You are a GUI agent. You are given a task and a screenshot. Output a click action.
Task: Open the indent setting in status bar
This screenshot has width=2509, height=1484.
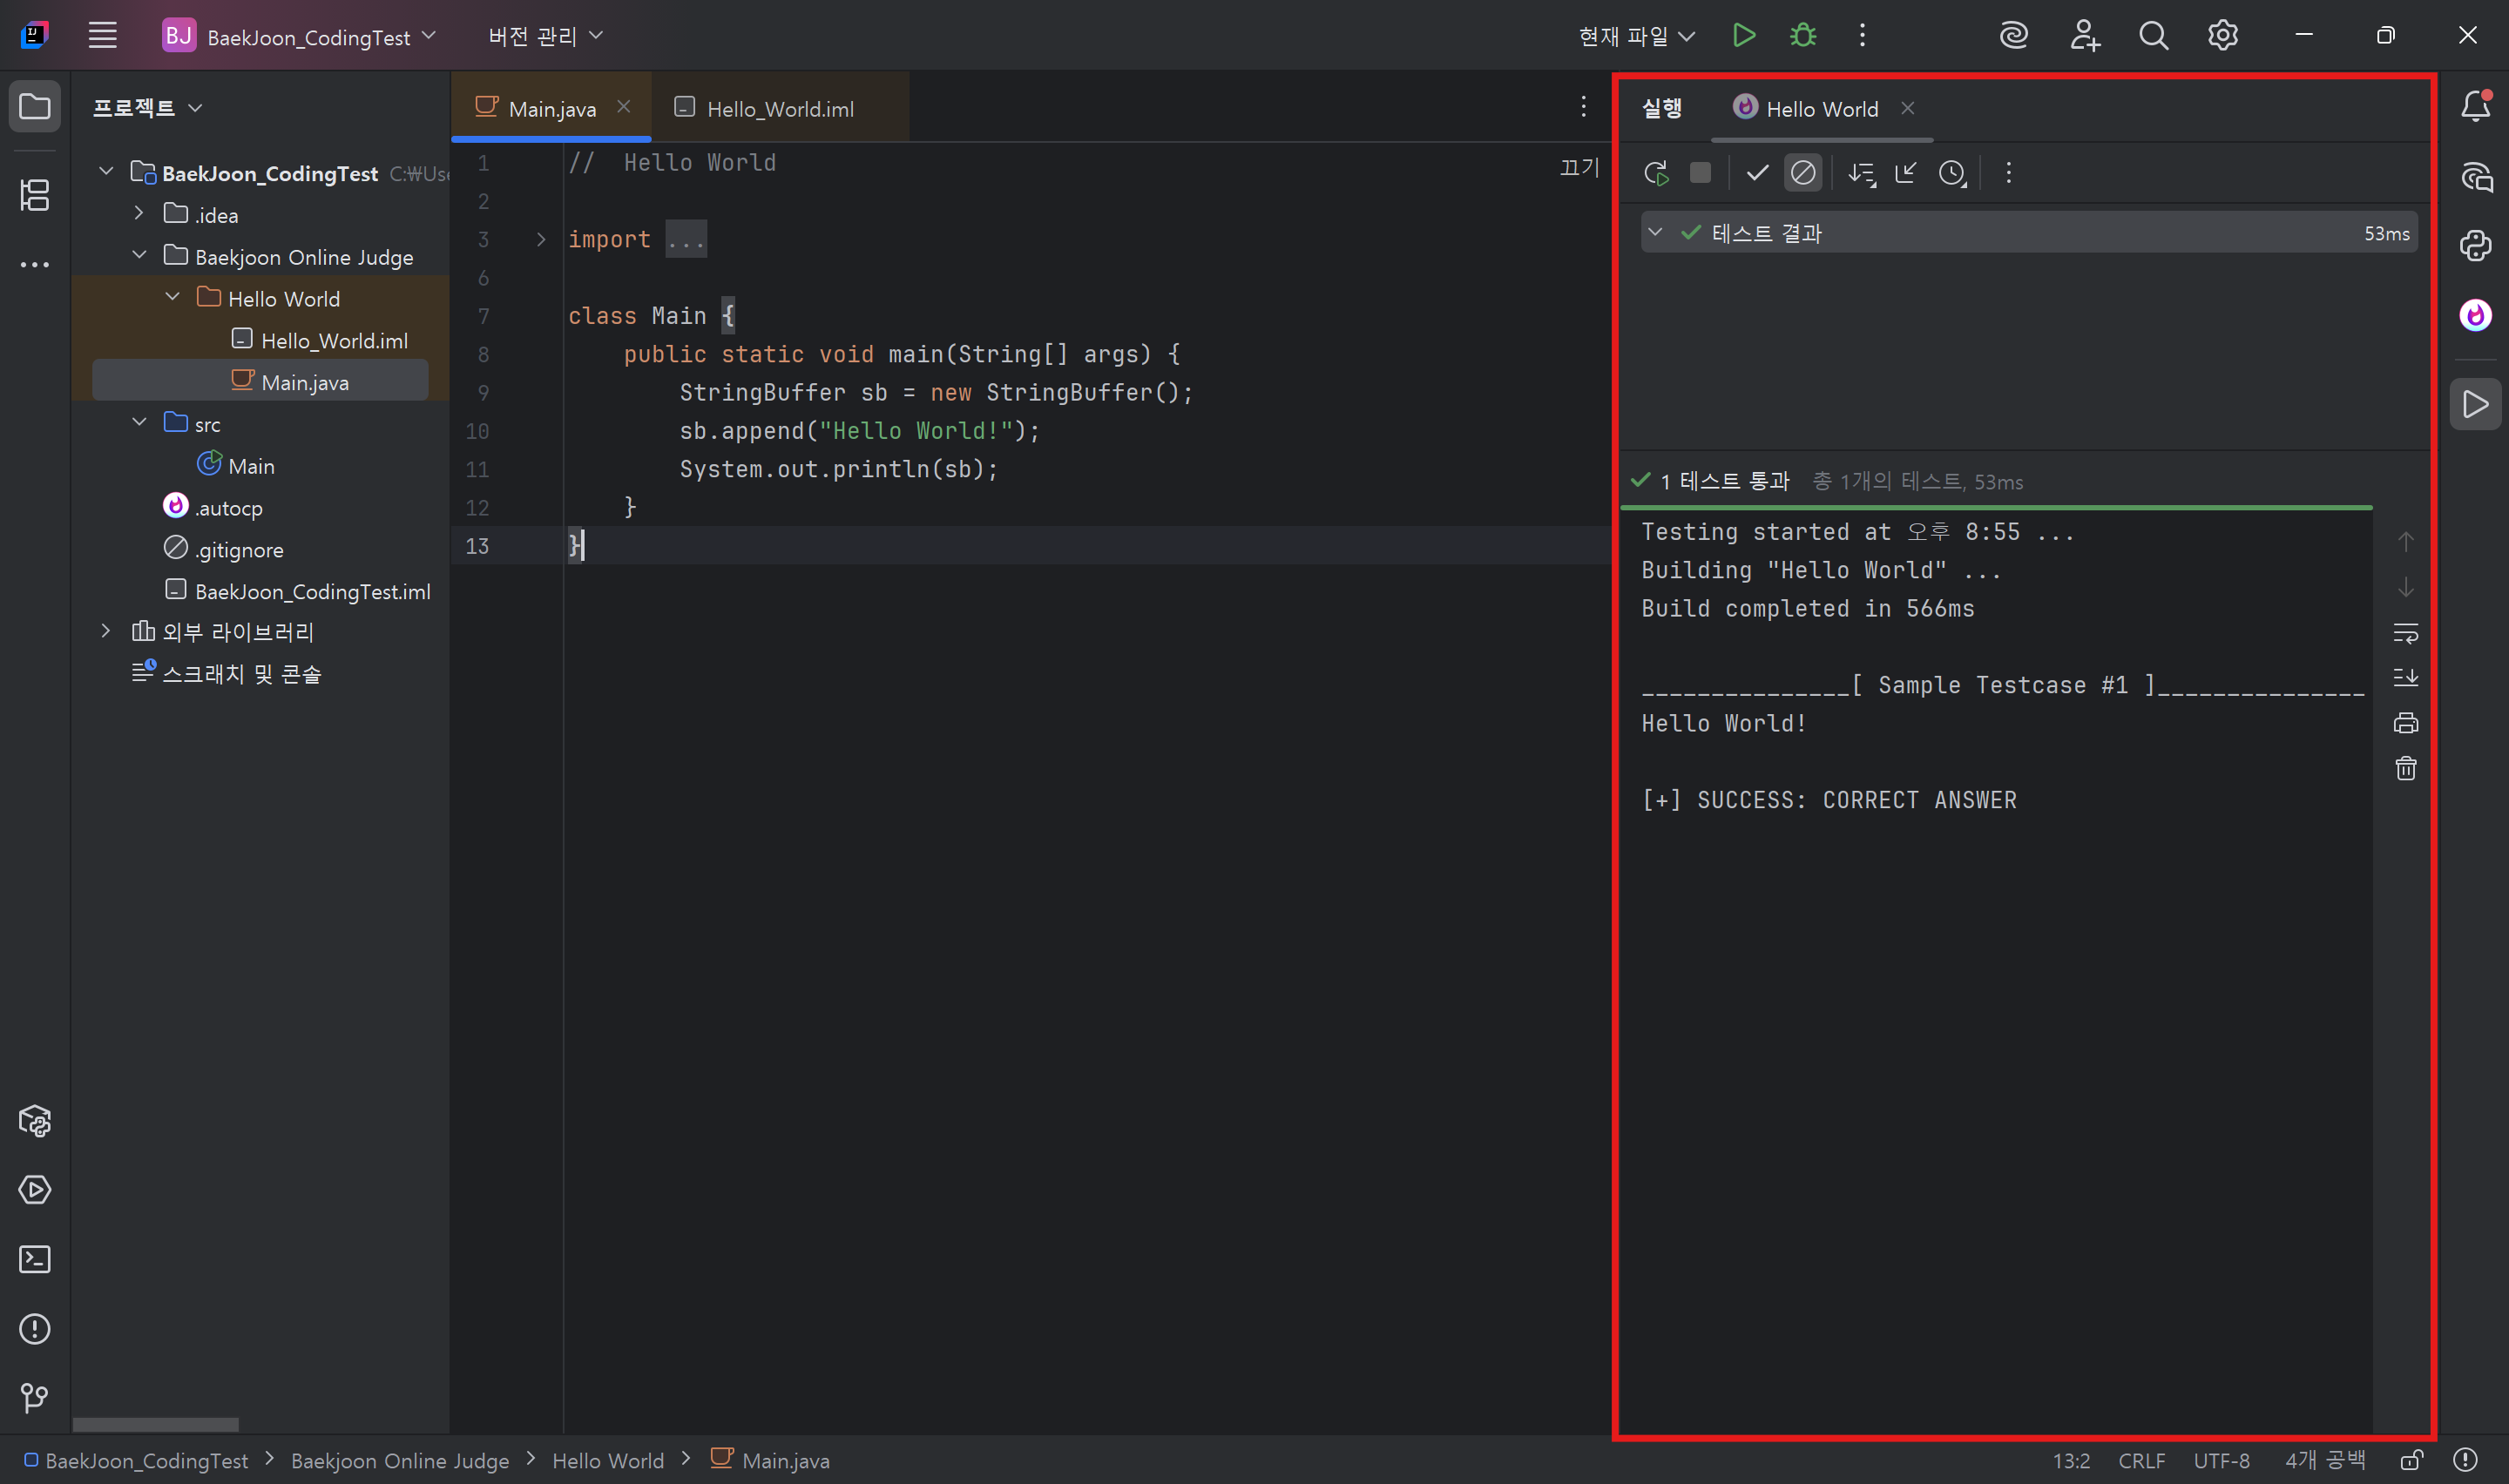pyautogui.click(x=2325, y=1461)
